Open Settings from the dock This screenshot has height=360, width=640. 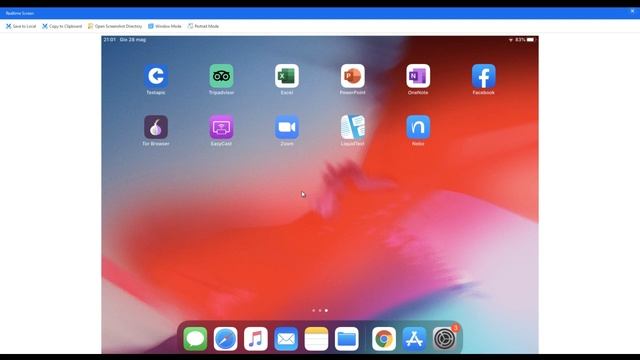pos(444,339)
